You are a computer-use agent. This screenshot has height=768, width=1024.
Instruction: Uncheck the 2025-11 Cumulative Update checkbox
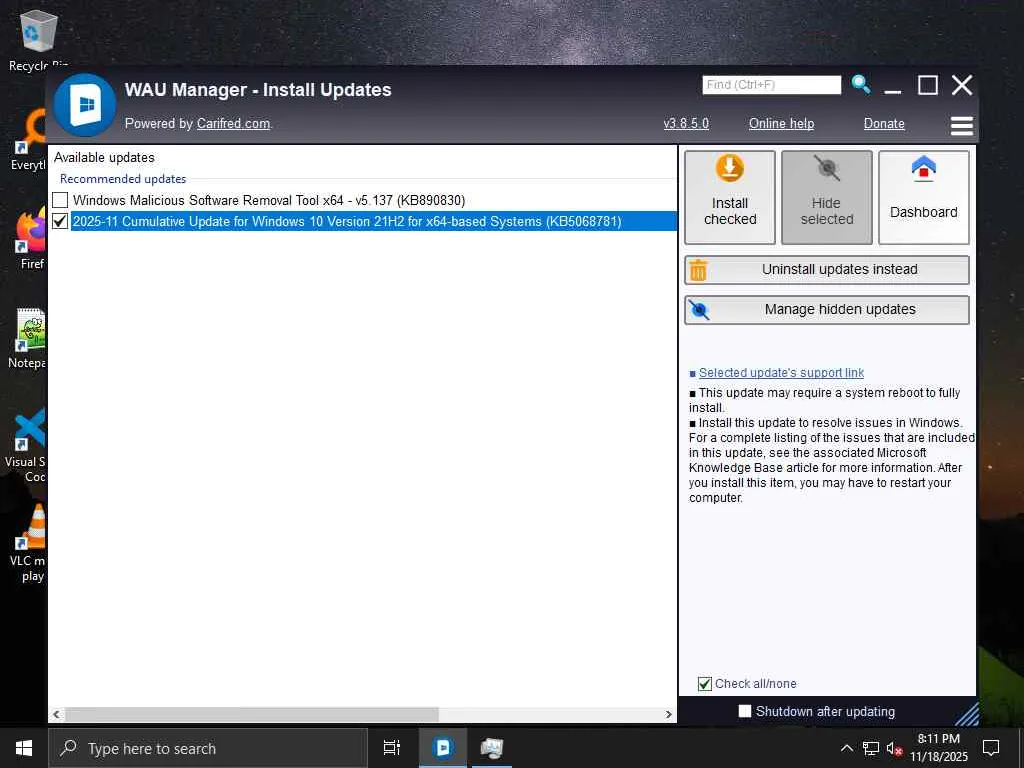pos(60,221)
